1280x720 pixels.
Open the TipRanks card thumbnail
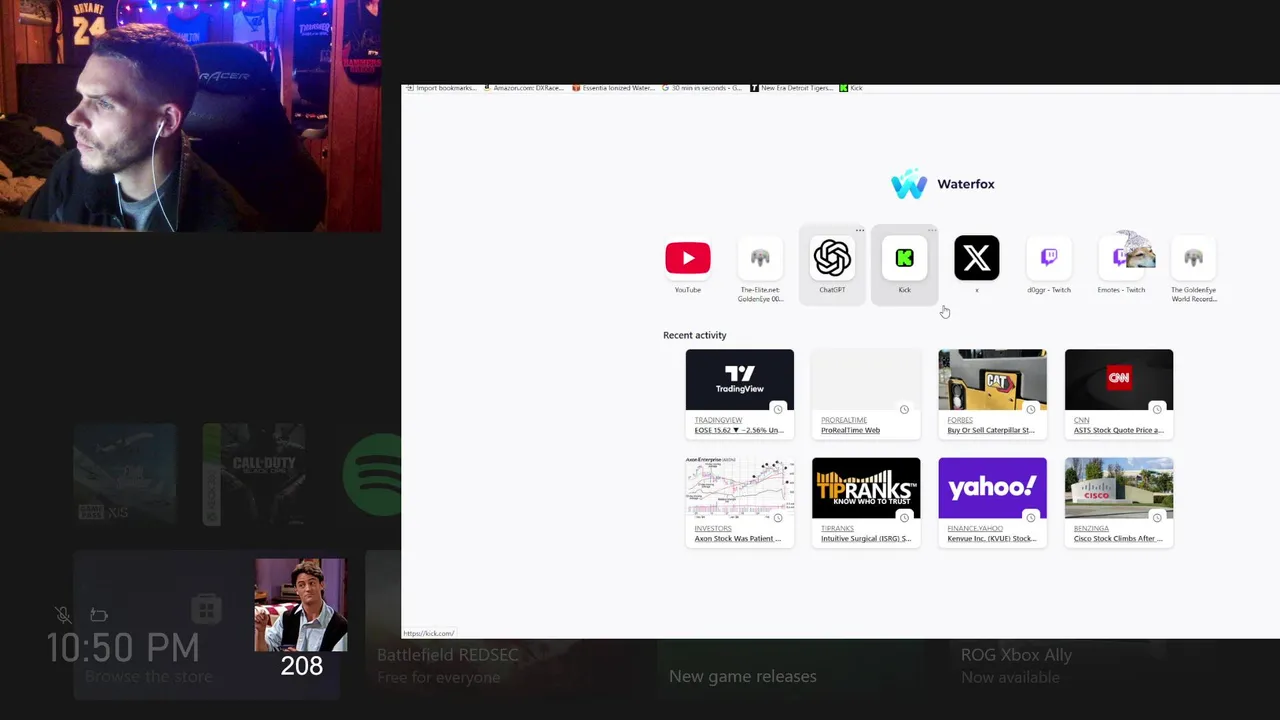(x=866, y=488)
